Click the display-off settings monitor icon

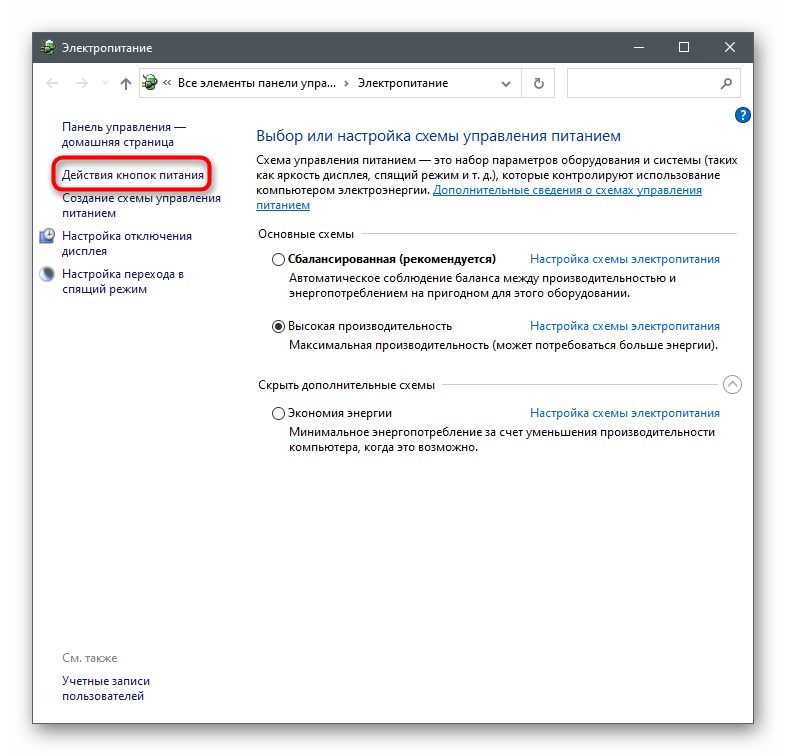pos(47,236)
